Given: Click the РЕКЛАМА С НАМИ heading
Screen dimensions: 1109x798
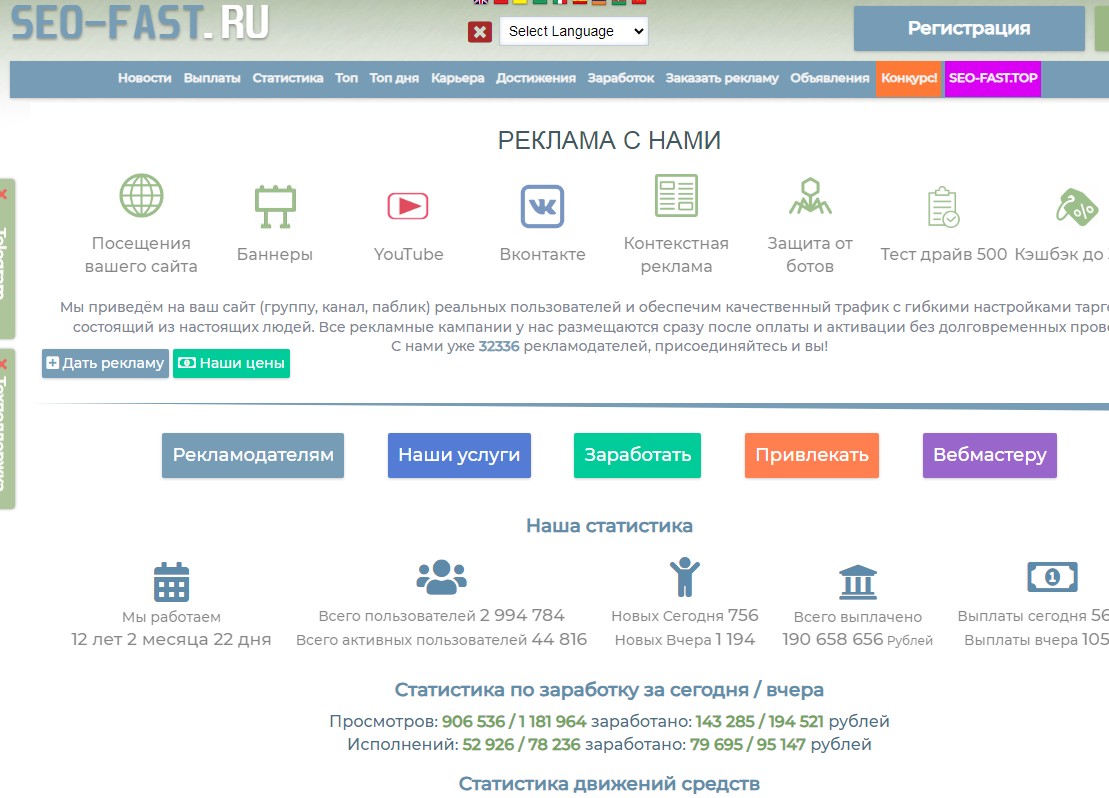Looking at the screenshot, I should (609, 140).
